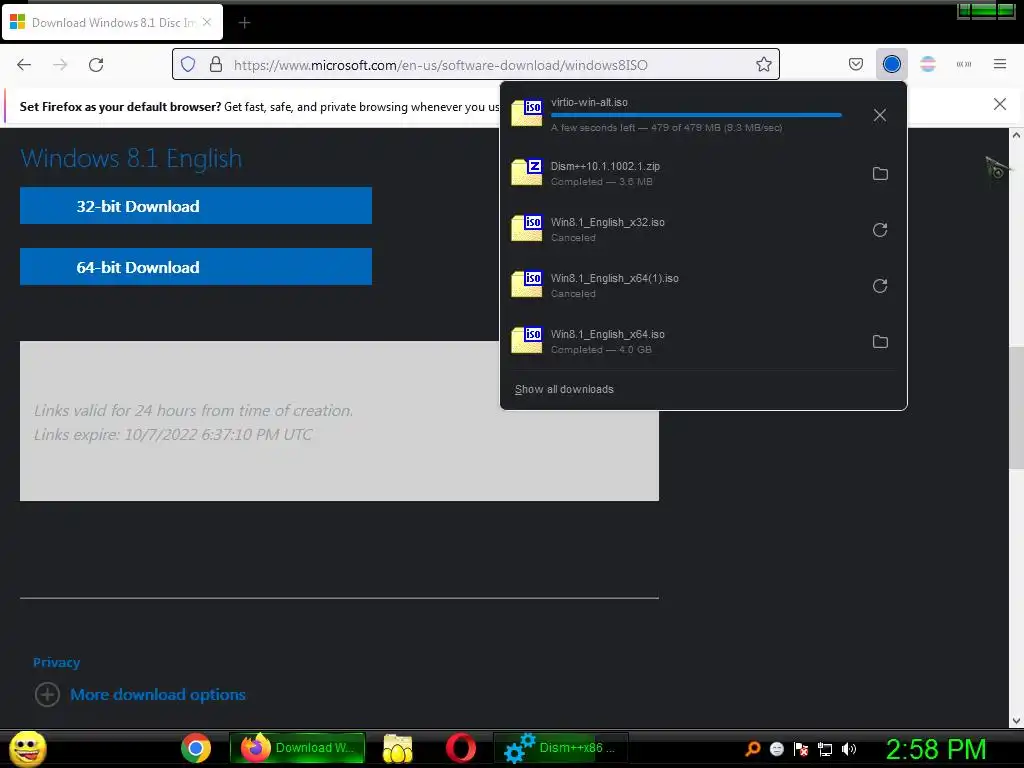This screenshot has width=1024, height=768.
Task: Click the Win8.1_English_x64(1).iso file icon
Action: coord(526,283)
